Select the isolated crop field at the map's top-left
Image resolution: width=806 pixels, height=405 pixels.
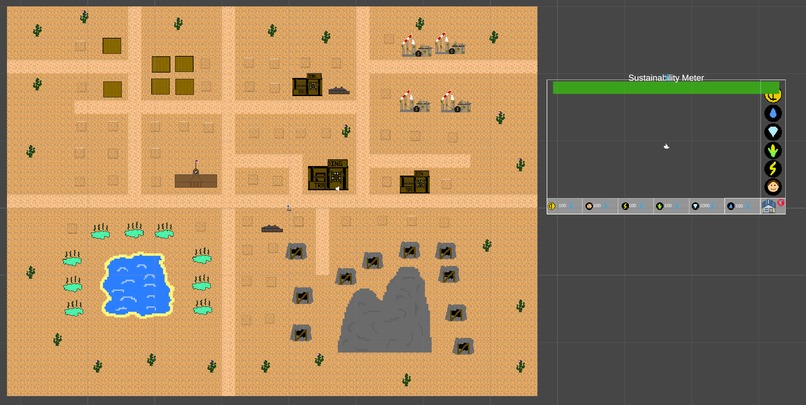coord(112,46)
